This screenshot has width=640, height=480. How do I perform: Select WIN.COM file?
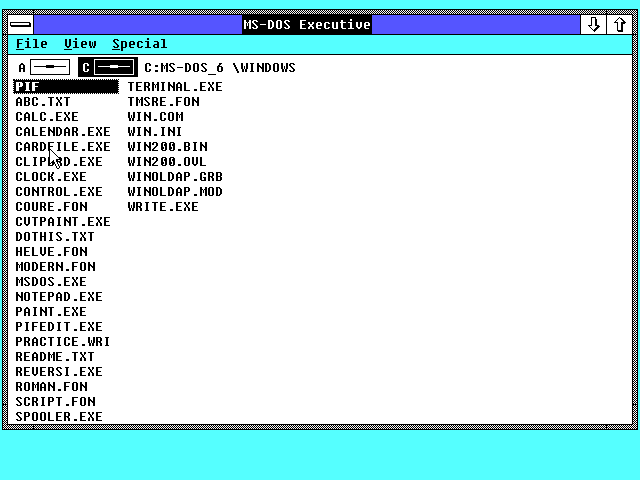[x=156, y=117]
